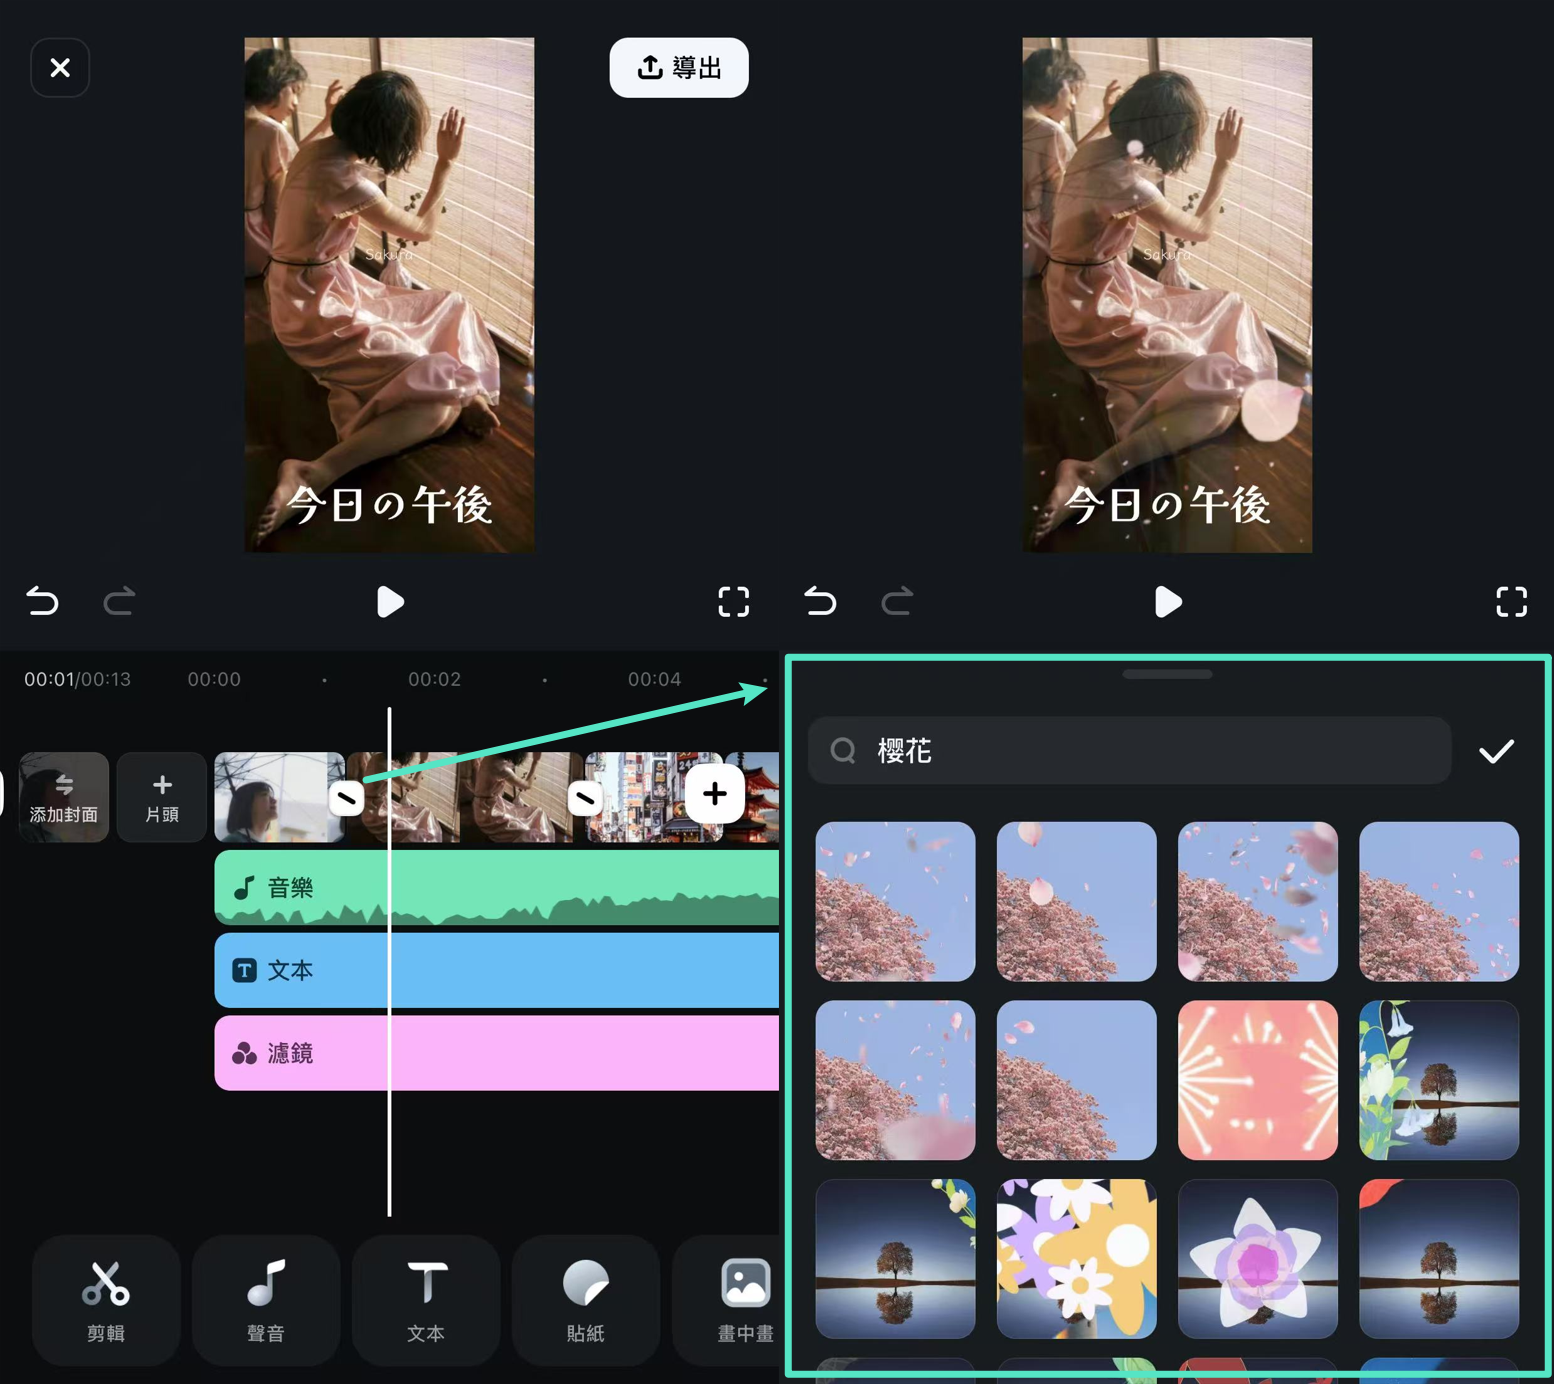Select the pink firework burst effect
The image size is (1554, 1384).
1258,1080
